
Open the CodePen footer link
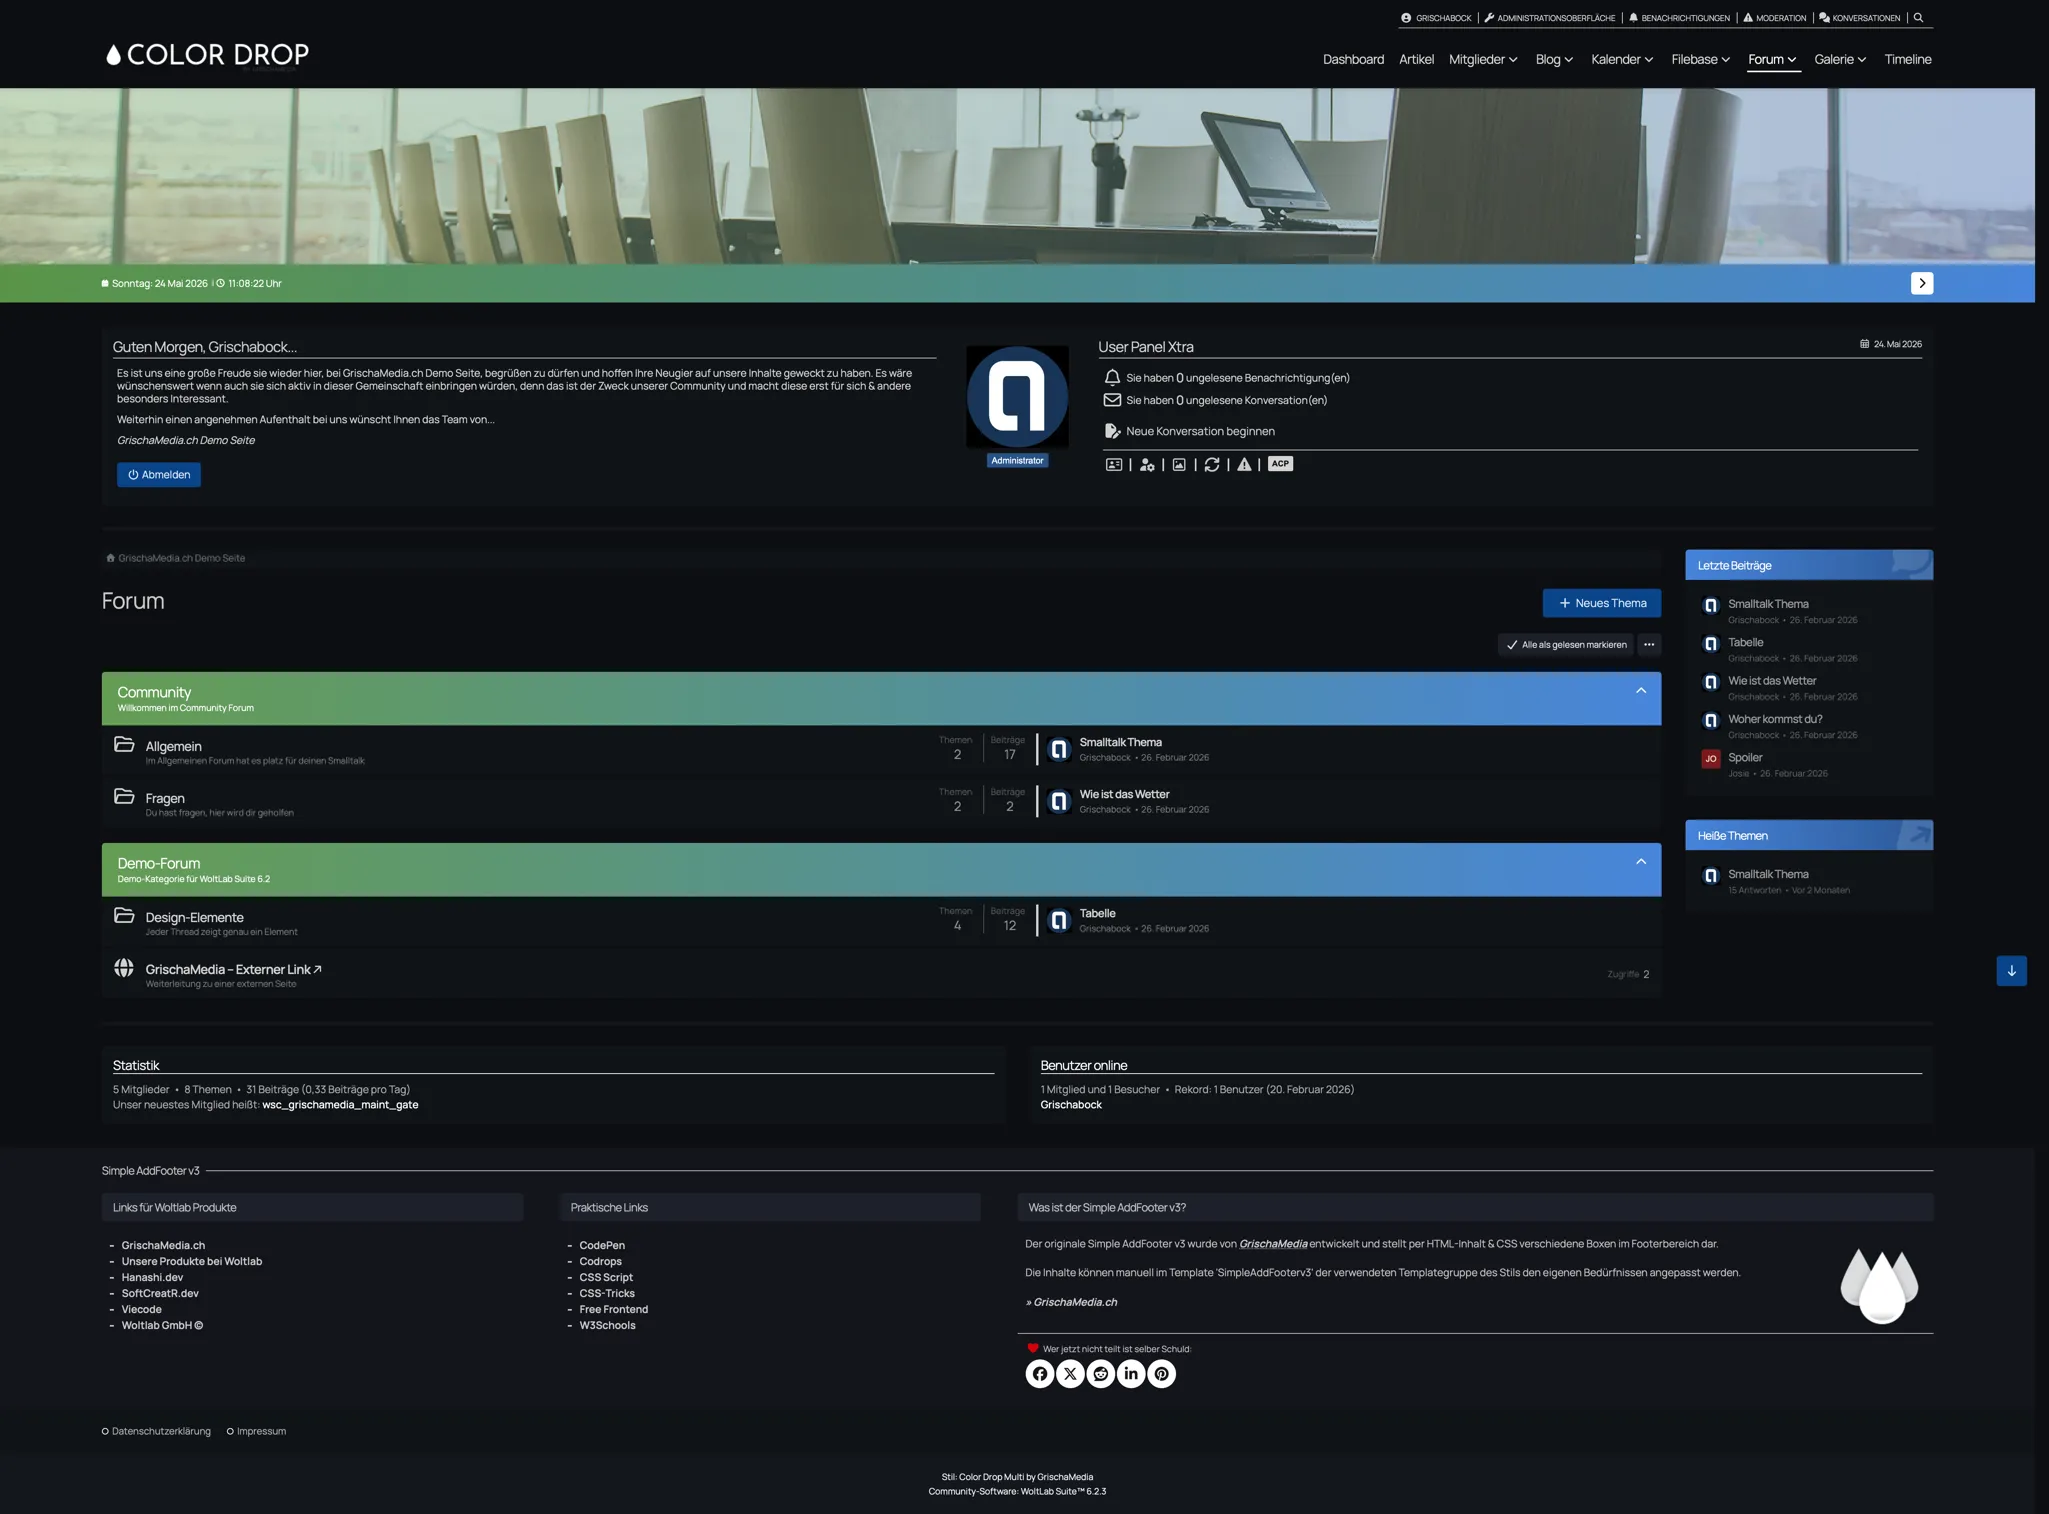tap(602, 1246)
